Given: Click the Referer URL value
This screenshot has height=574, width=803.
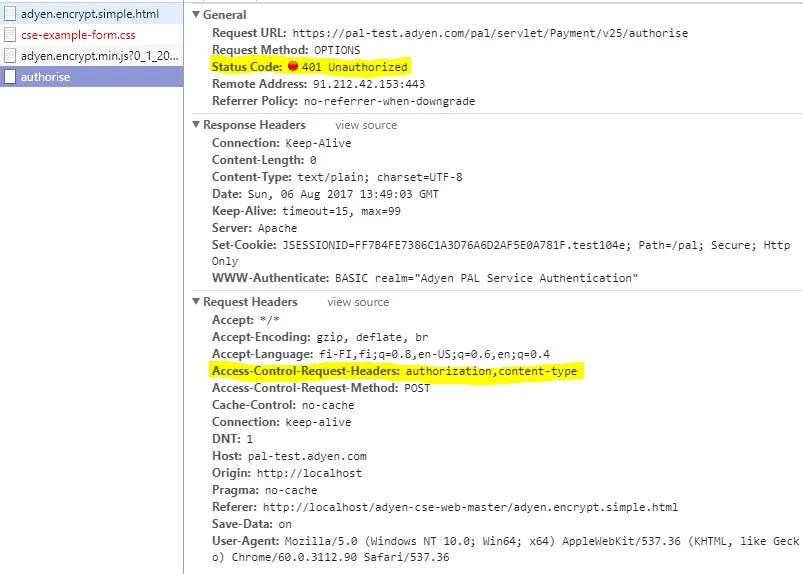Looking at the screenshot, I should click(x=470, y=507).
